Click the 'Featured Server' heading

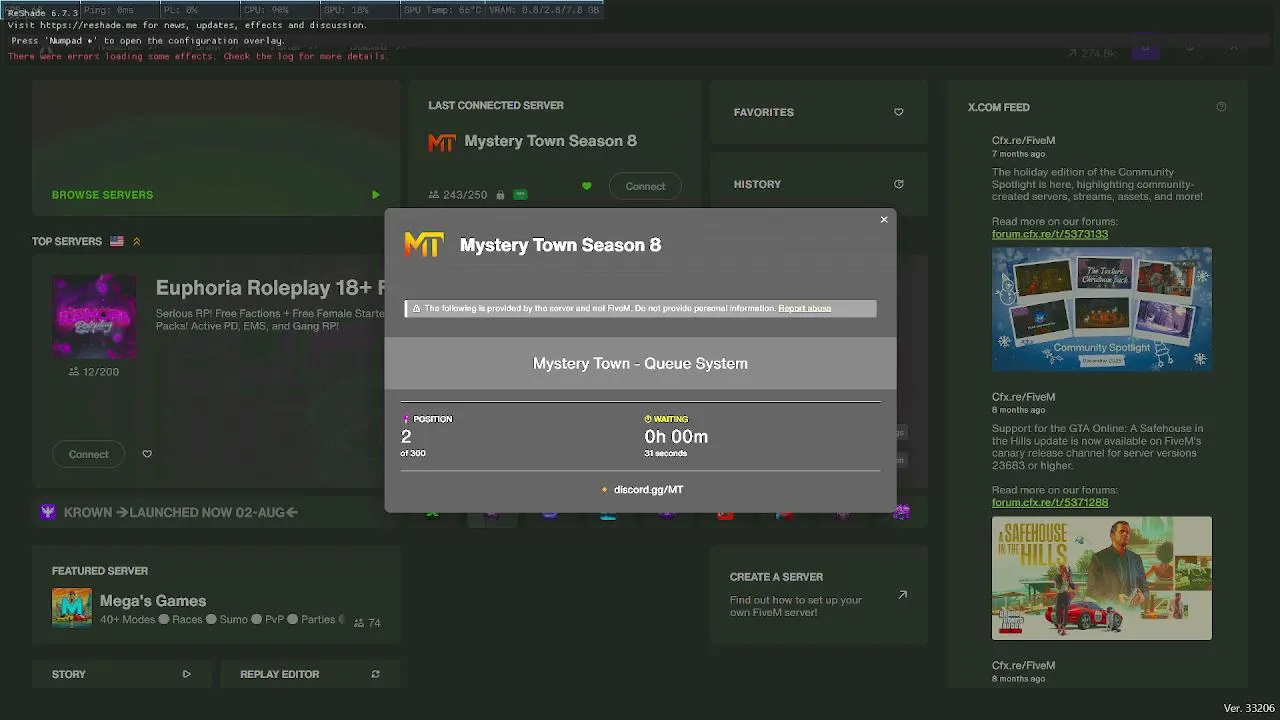point(100,571)
